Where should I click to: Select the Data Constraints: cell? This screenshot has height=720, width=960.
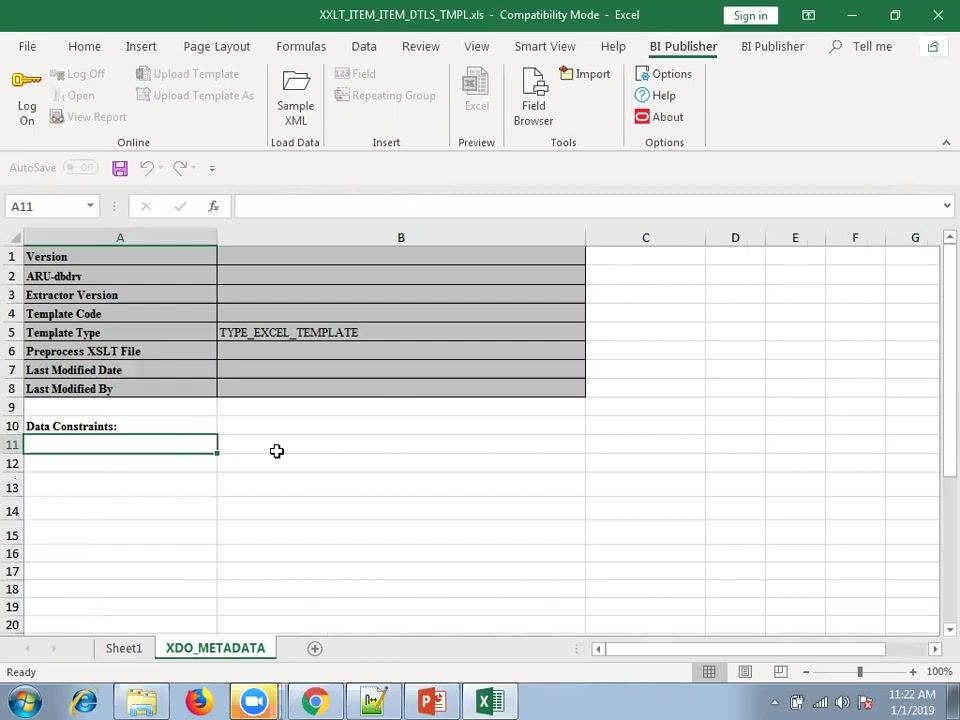point(120,426)
